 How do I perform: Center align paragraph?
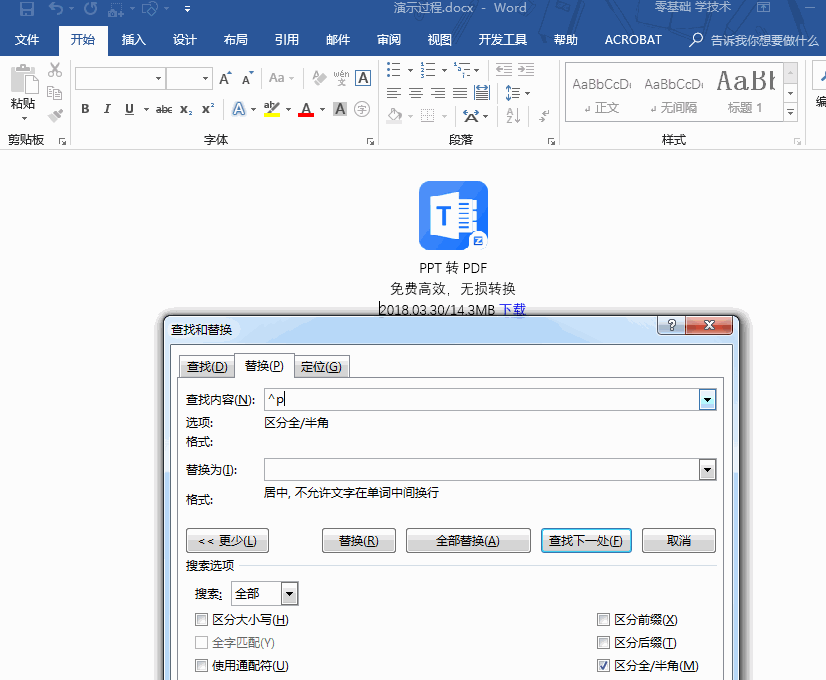tap(416, 93)
